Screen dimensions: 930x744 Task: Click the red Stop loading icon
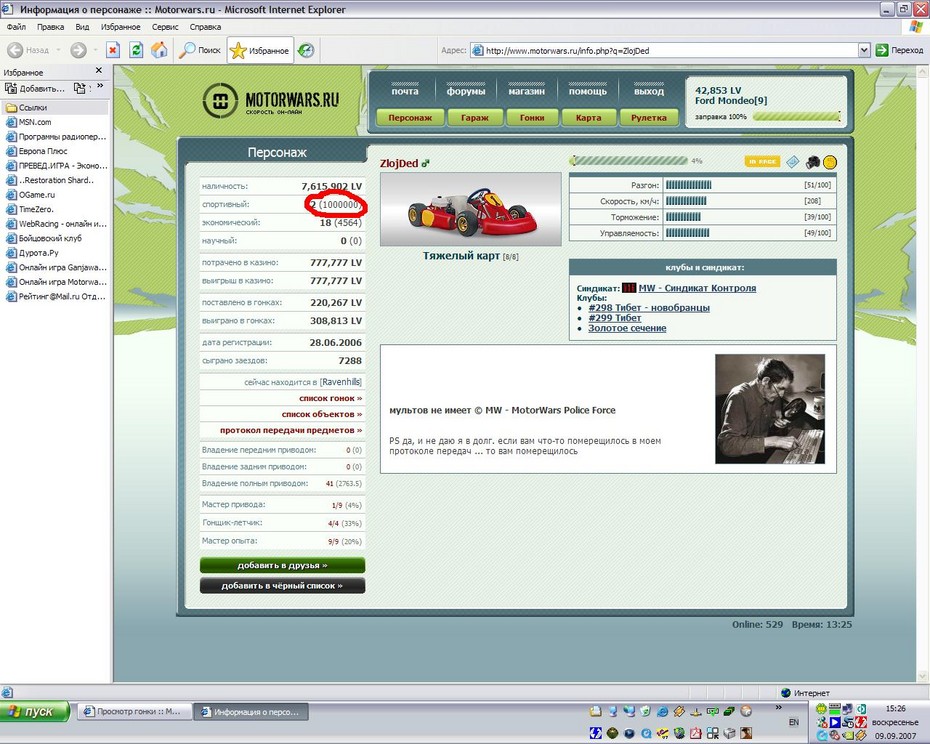tap(113, 50)
